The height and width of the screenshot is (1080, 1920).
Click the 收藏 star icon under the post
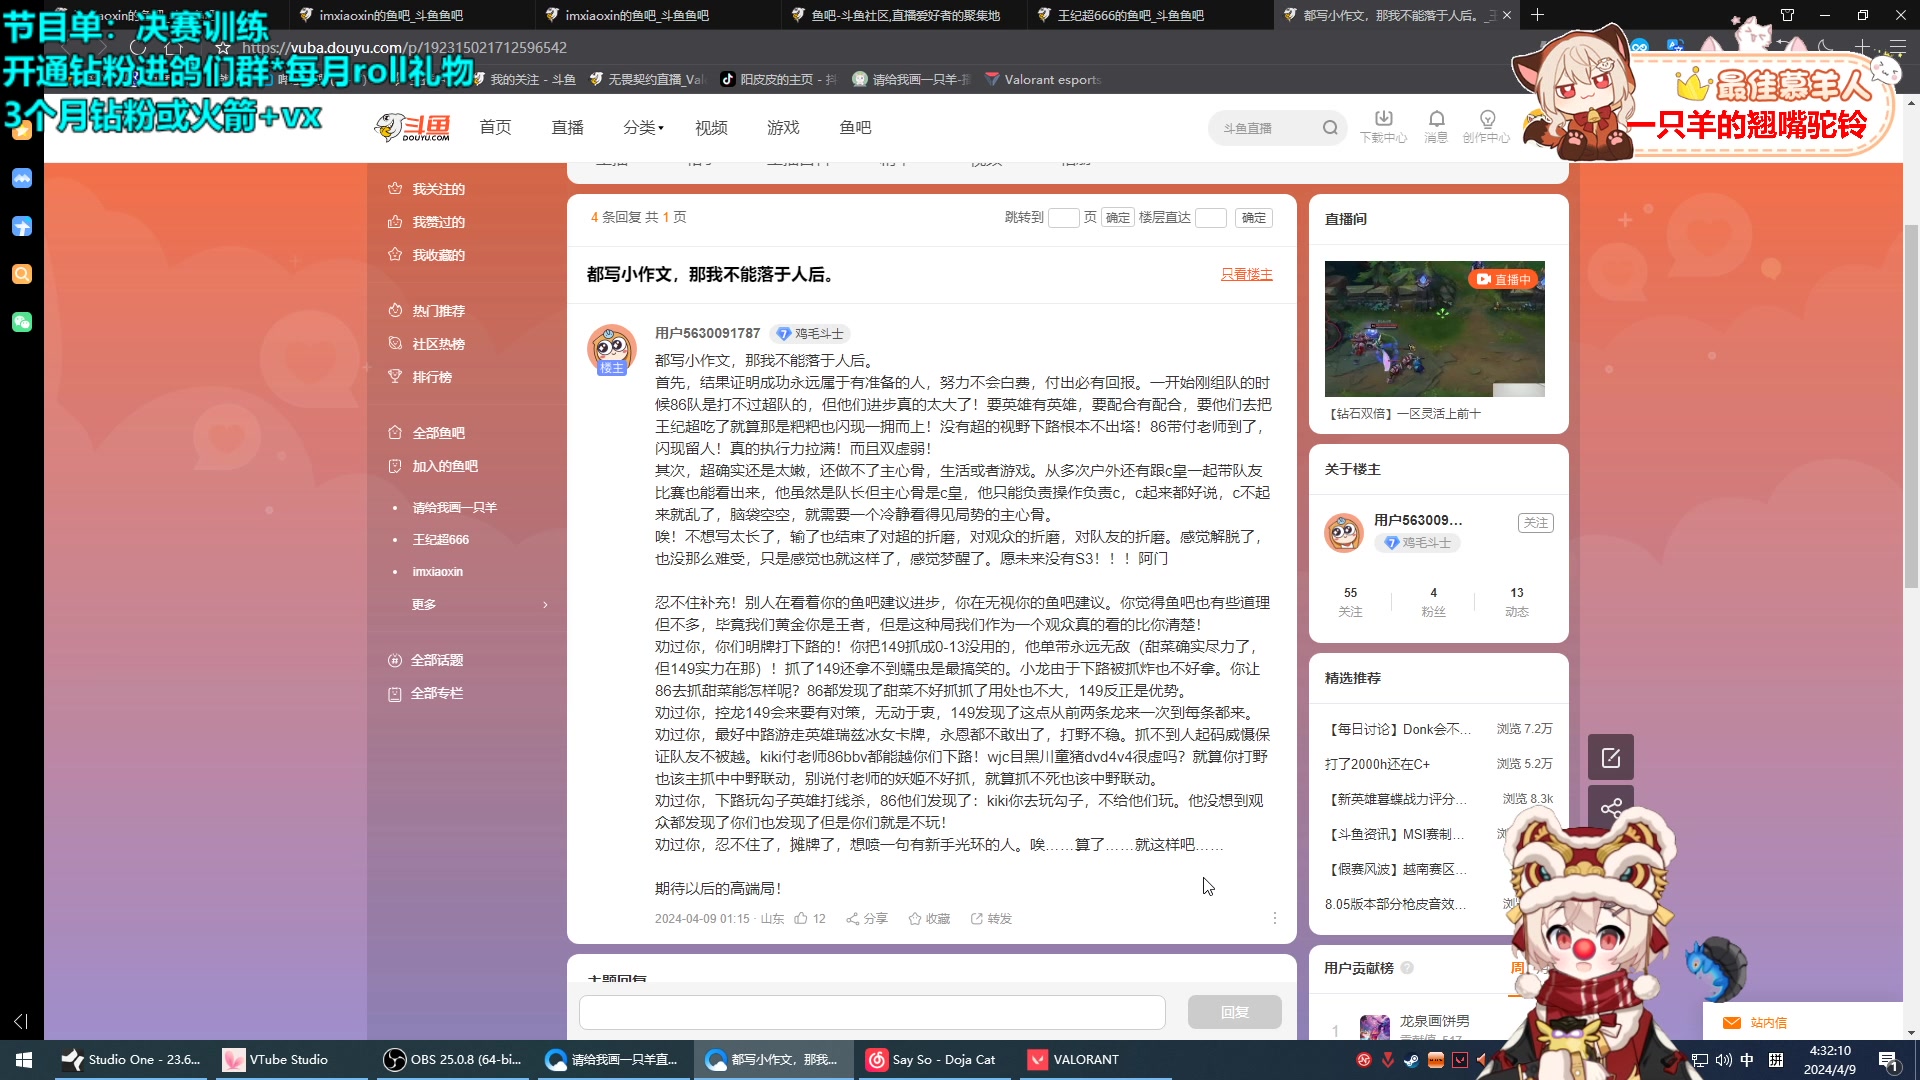[929, 918]
